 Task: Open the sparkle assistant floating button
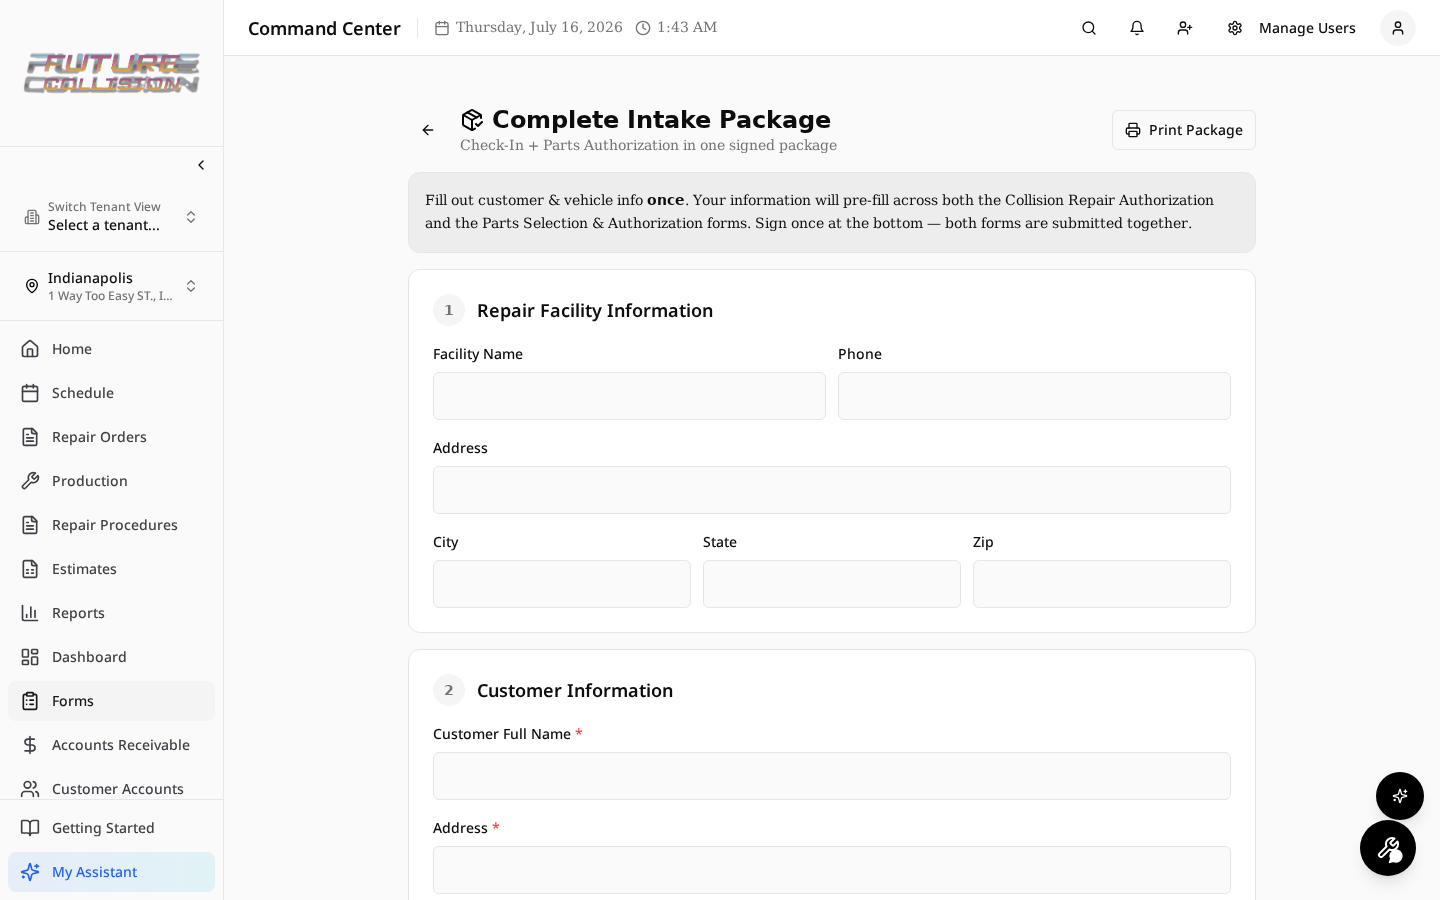coord(1400,796)
